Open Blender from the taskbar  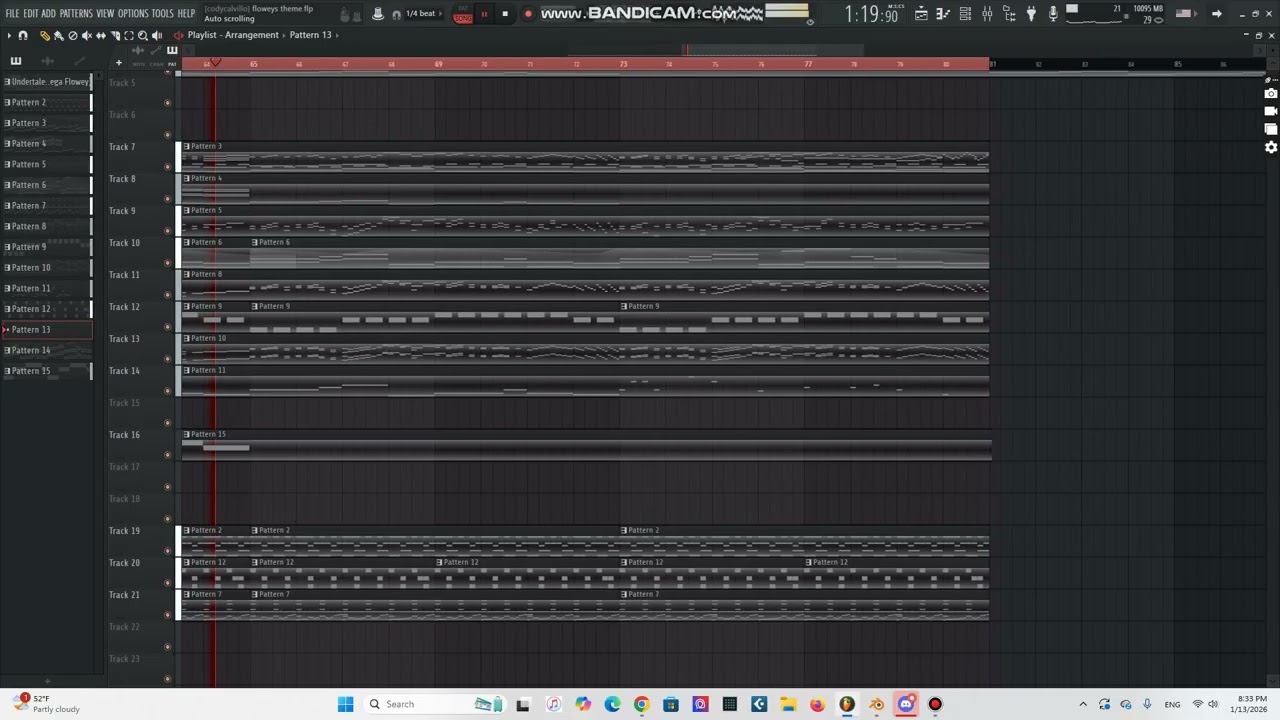click(876, 704)
